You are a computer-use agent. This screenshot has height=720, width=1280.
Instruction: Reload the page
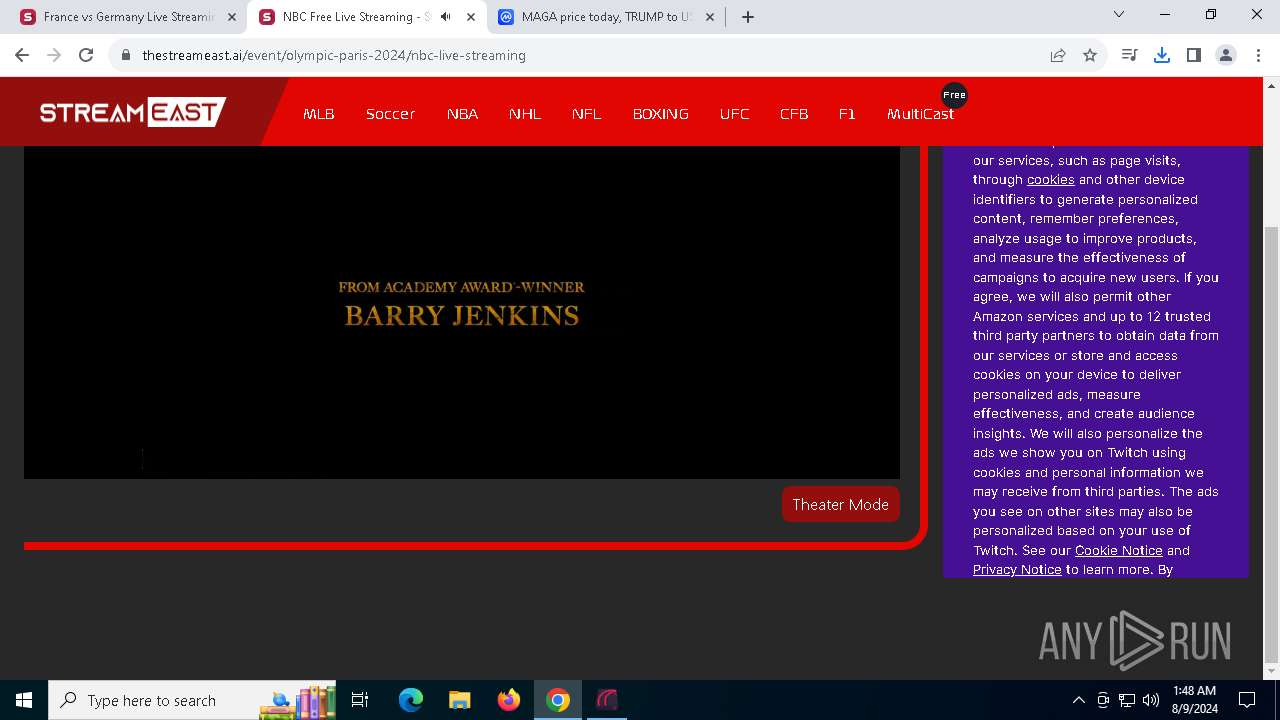click(x=86, y=55)
